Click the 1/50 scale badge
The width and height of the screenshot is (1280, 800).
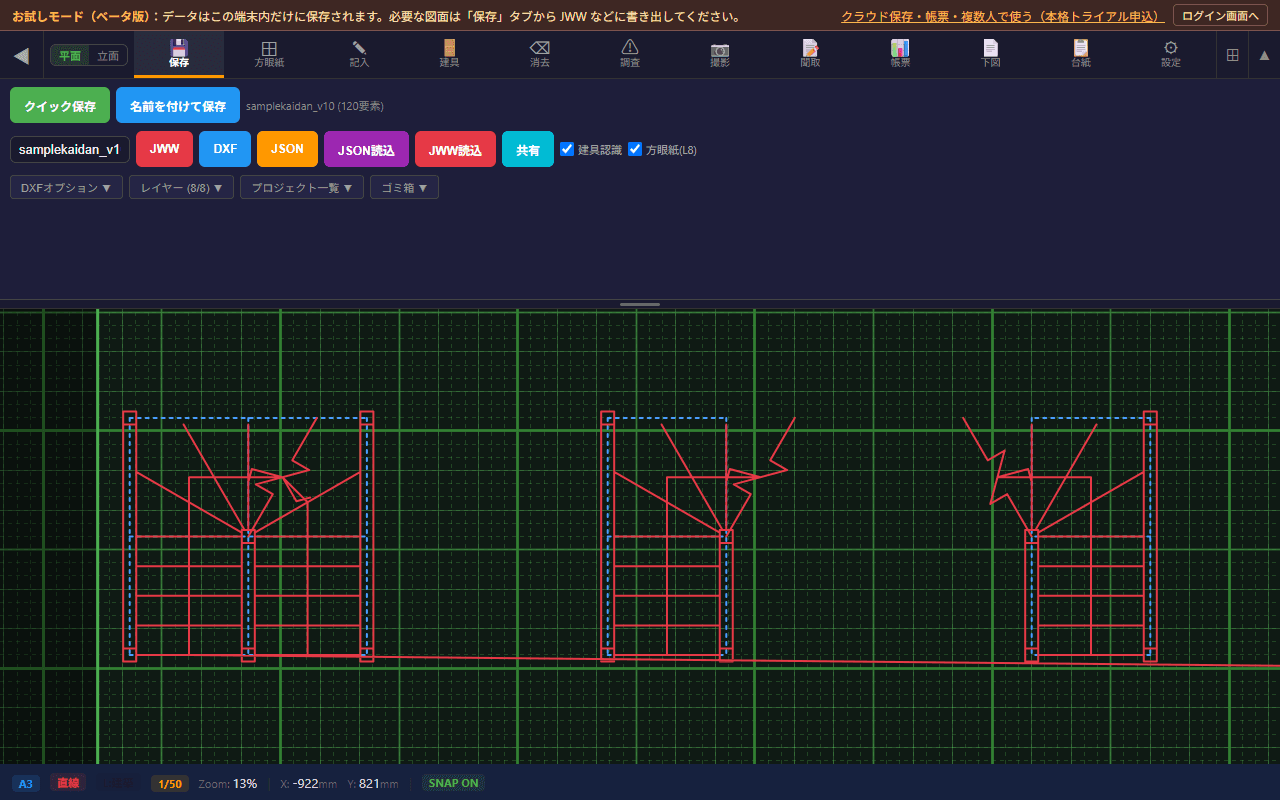(x=170, y=783)
